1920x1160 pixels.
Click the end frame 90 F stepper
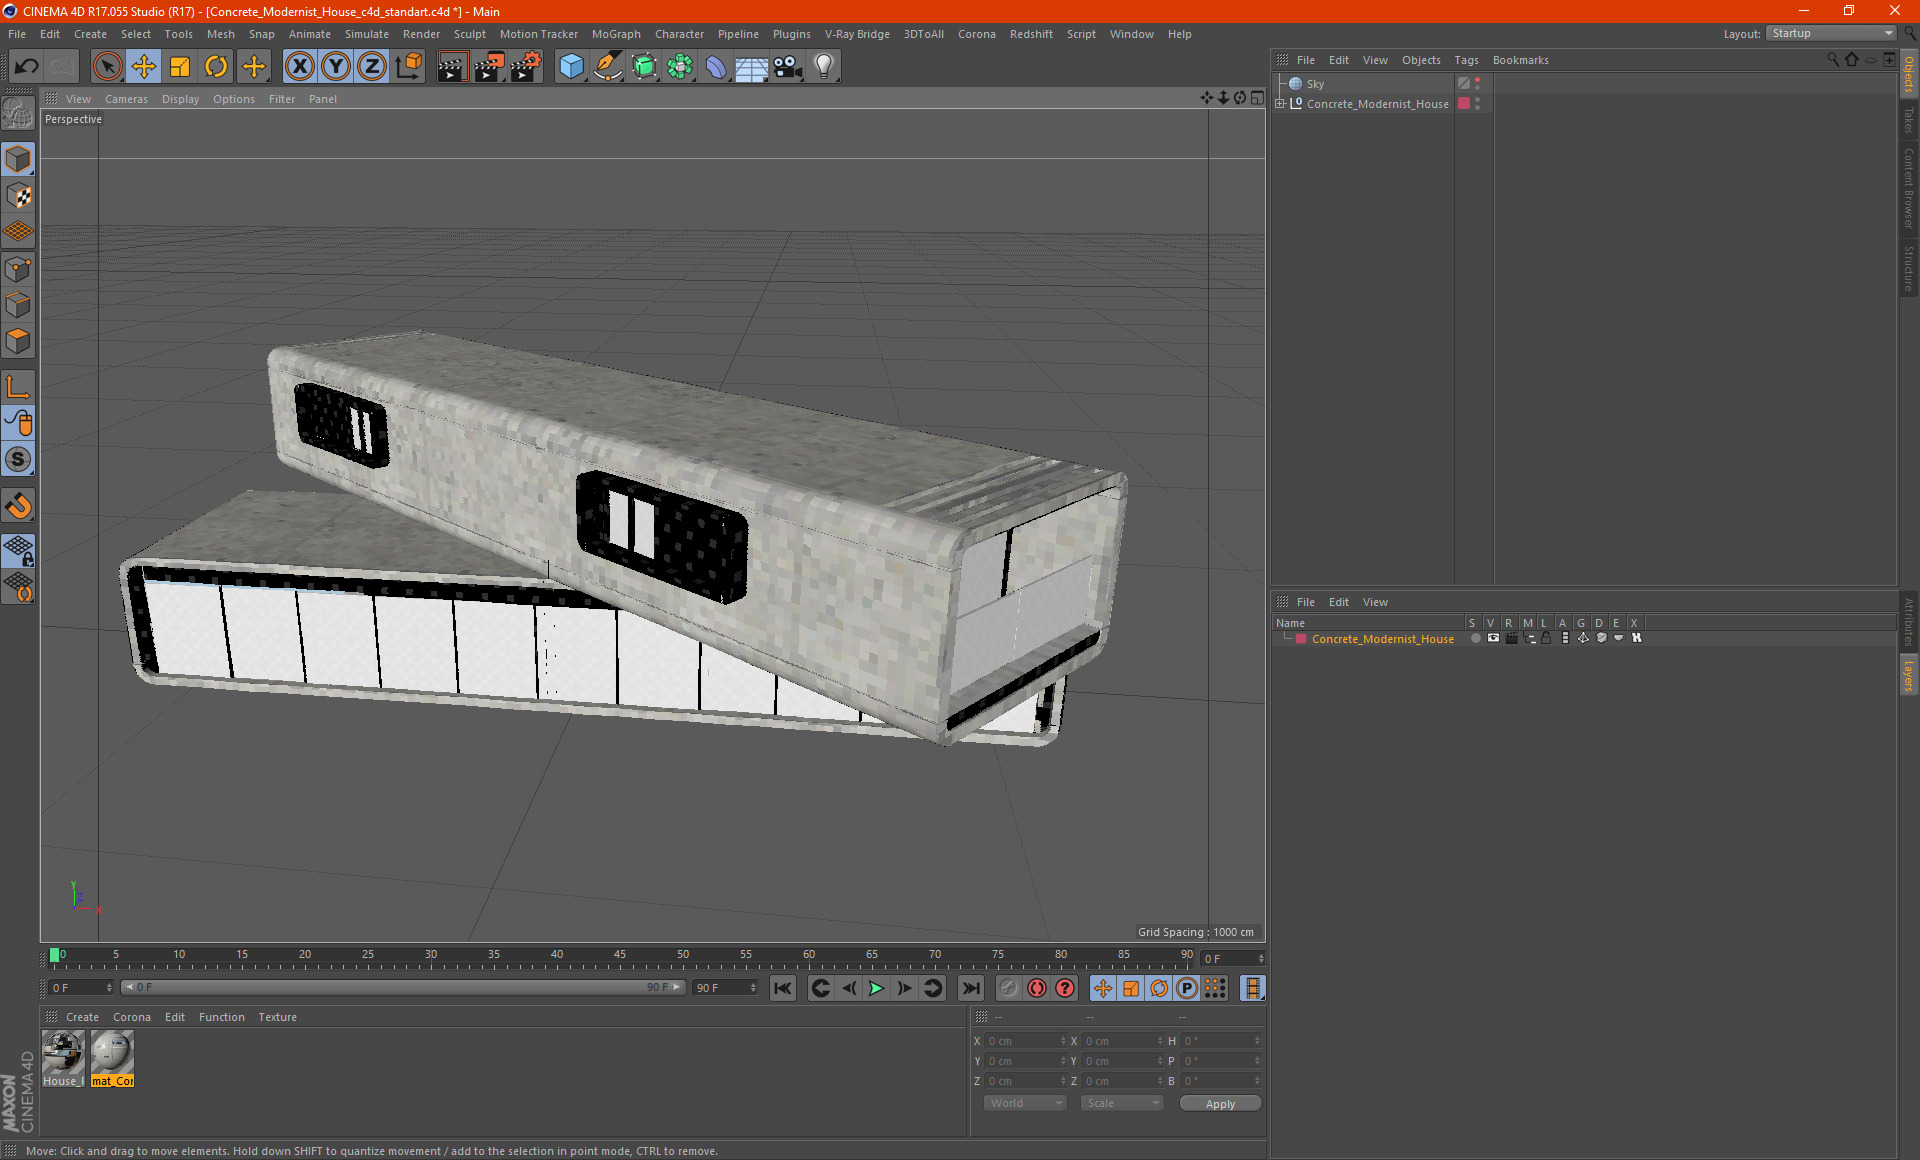click(753, 988)
